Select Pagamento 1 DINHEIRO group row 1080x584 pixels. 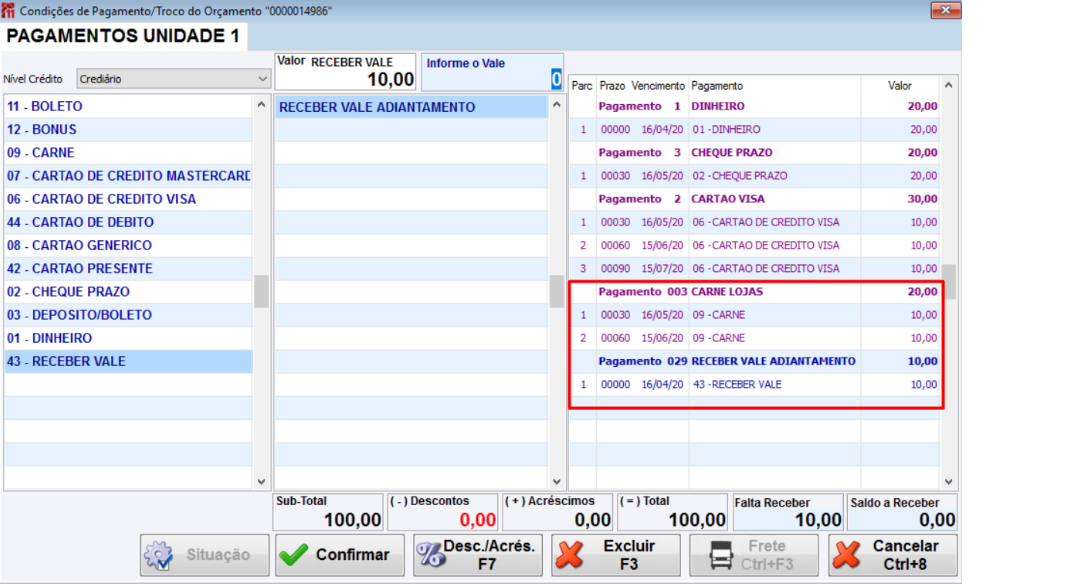coord(754,106)
